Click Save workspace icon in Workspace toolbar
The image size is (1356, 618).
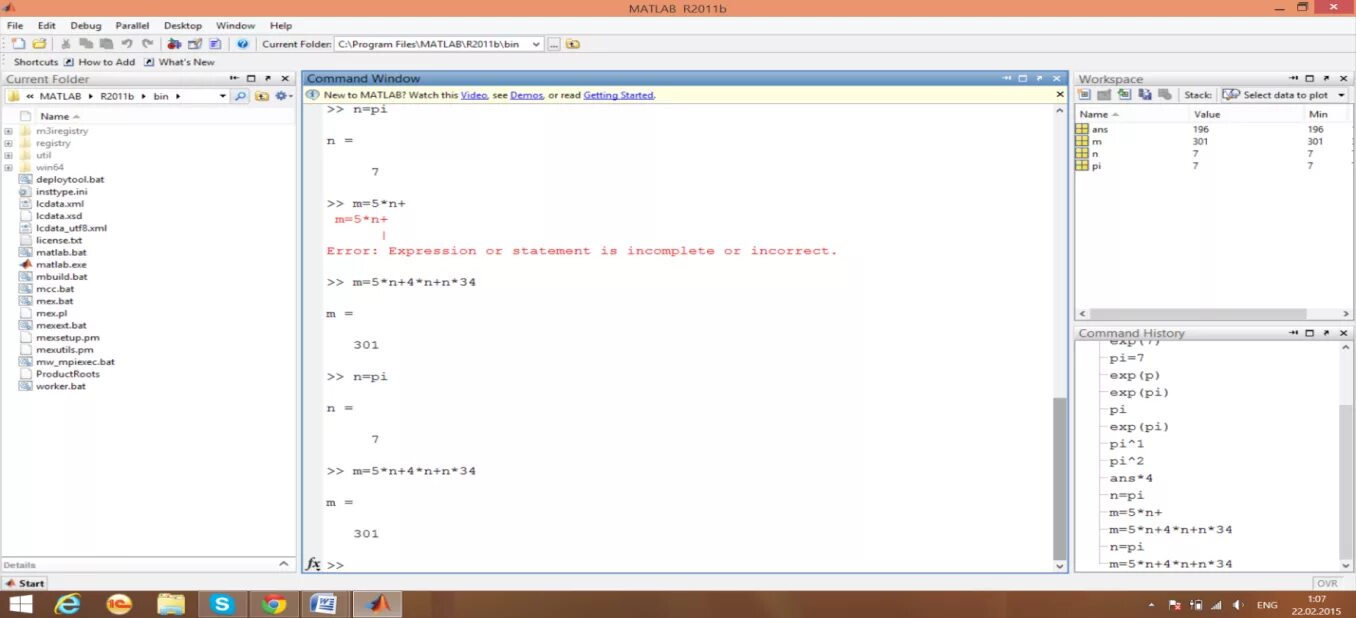[x=1145, y=95]
